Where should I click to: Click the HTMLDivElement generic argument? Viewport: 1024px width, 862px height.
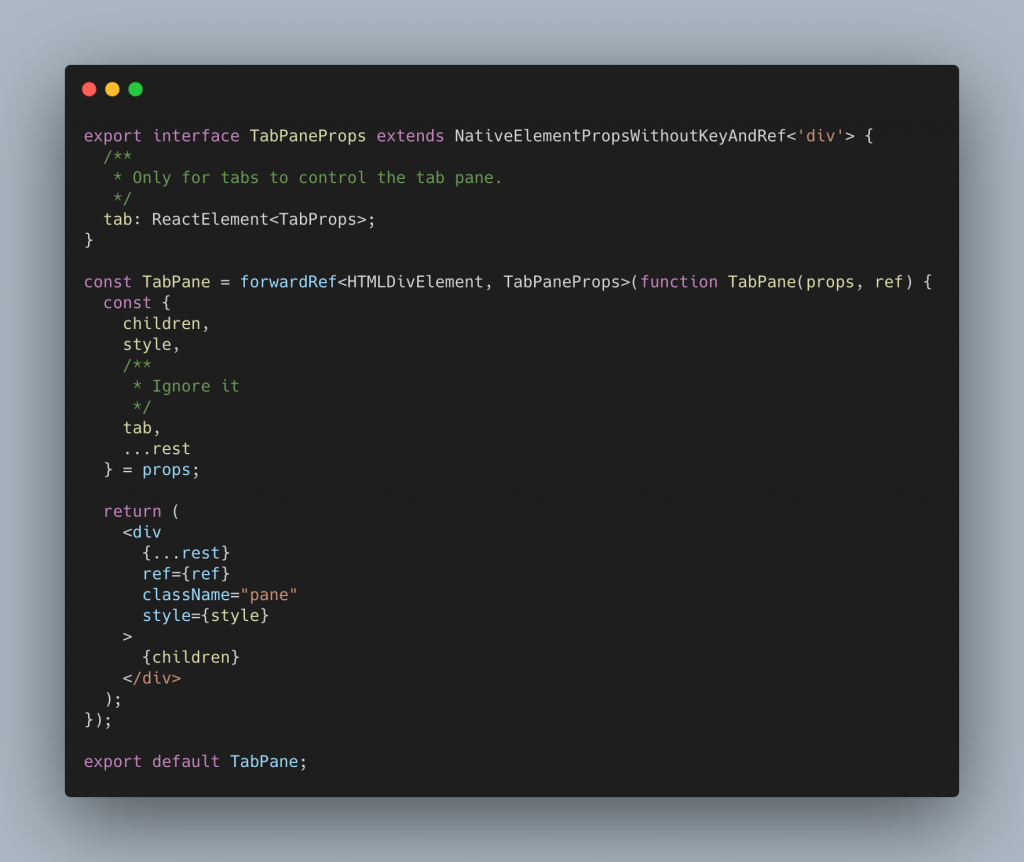click(x=415, y=282)
